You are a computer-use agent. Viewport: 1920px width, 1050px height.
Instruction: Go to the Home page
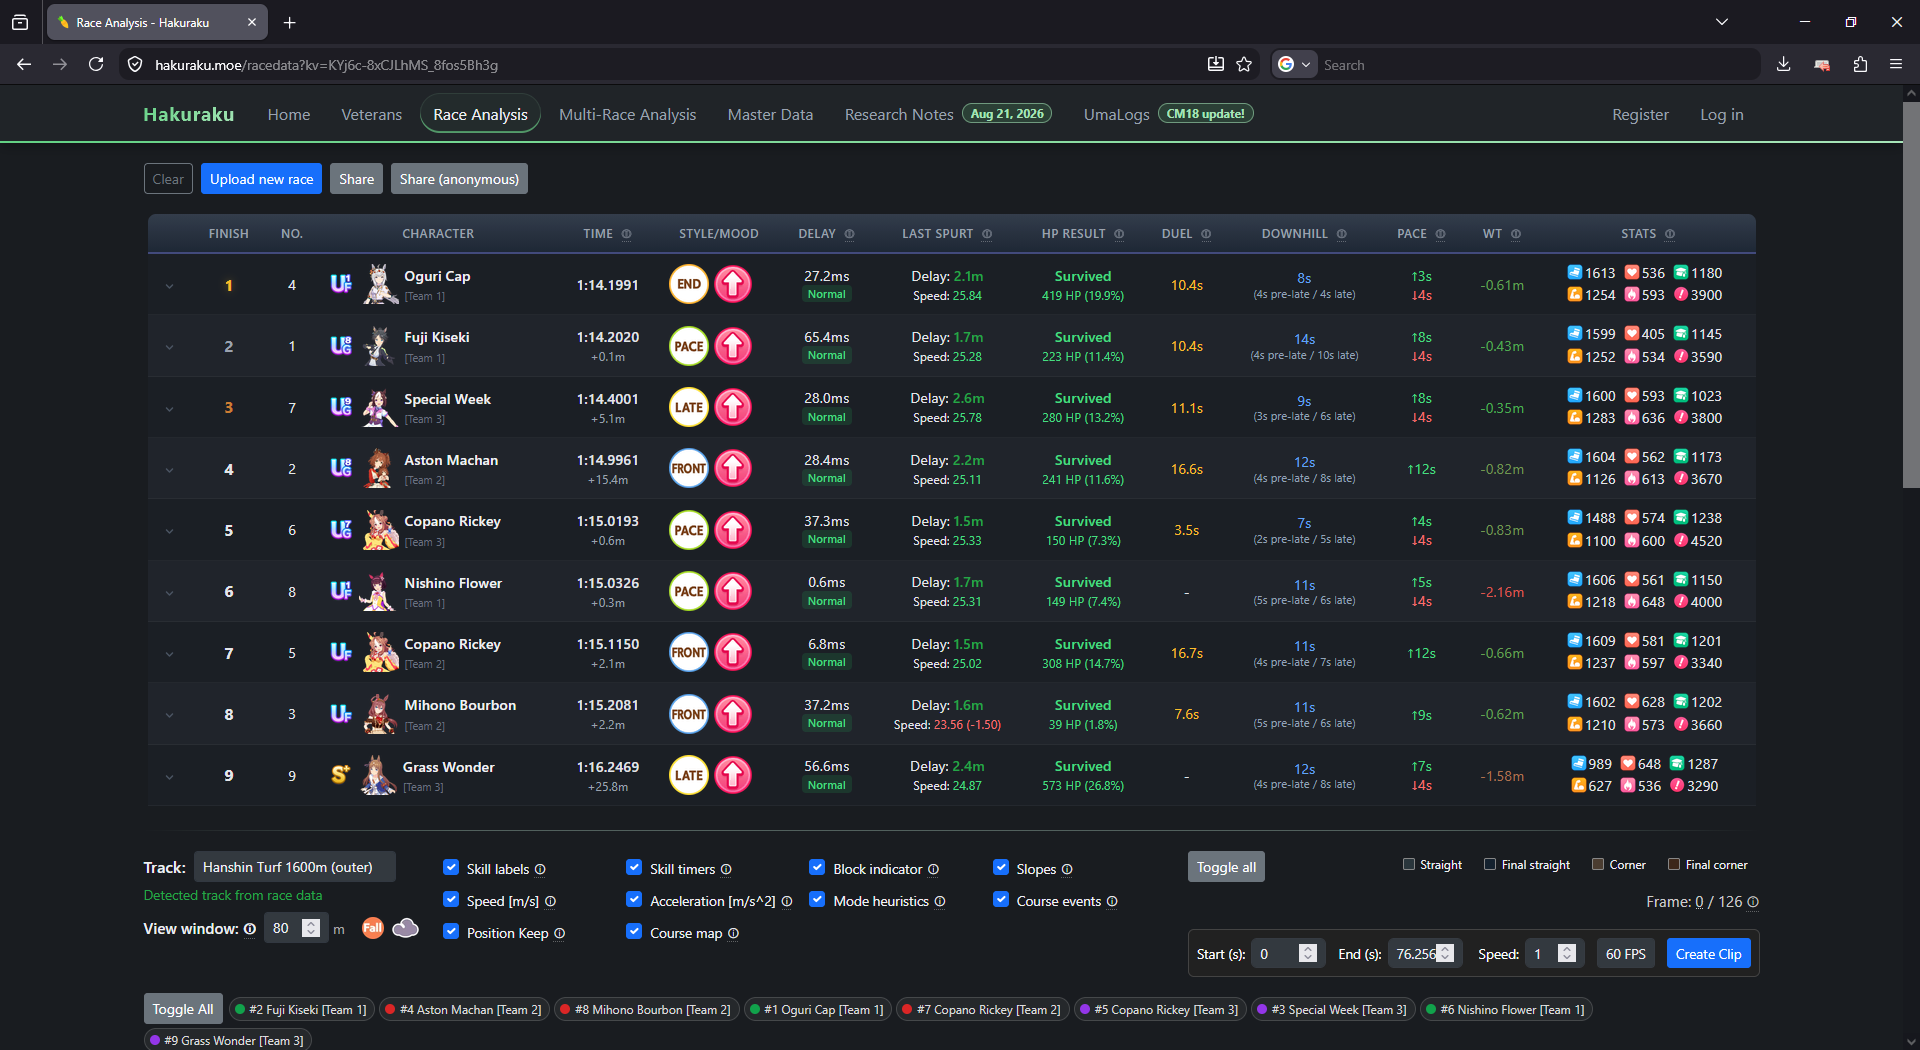click(289, 115)
